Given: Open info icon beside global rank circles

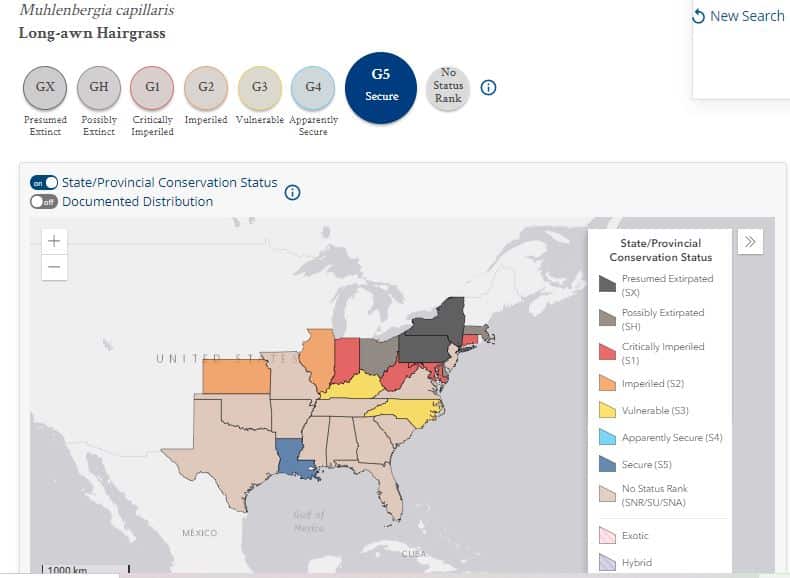Looking at the screenshot, I should click(x=488, y=88).
